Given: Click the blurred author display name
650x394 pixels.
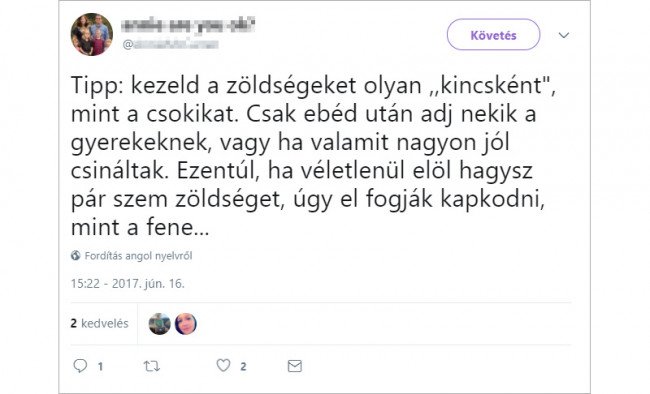Looking at the screenshot, I should 188,25.
